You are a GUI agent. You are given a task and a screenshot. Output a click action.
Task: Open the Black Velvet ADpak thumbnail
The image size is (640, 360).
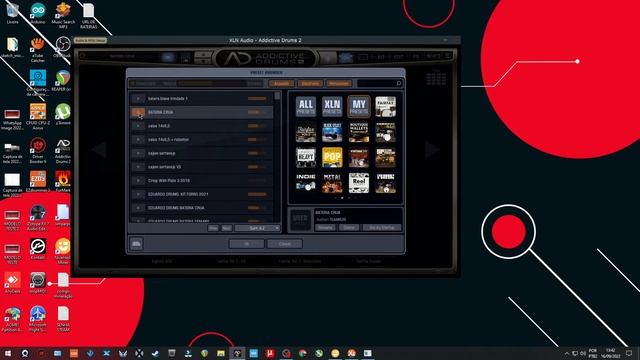click(x=332, y=132)
